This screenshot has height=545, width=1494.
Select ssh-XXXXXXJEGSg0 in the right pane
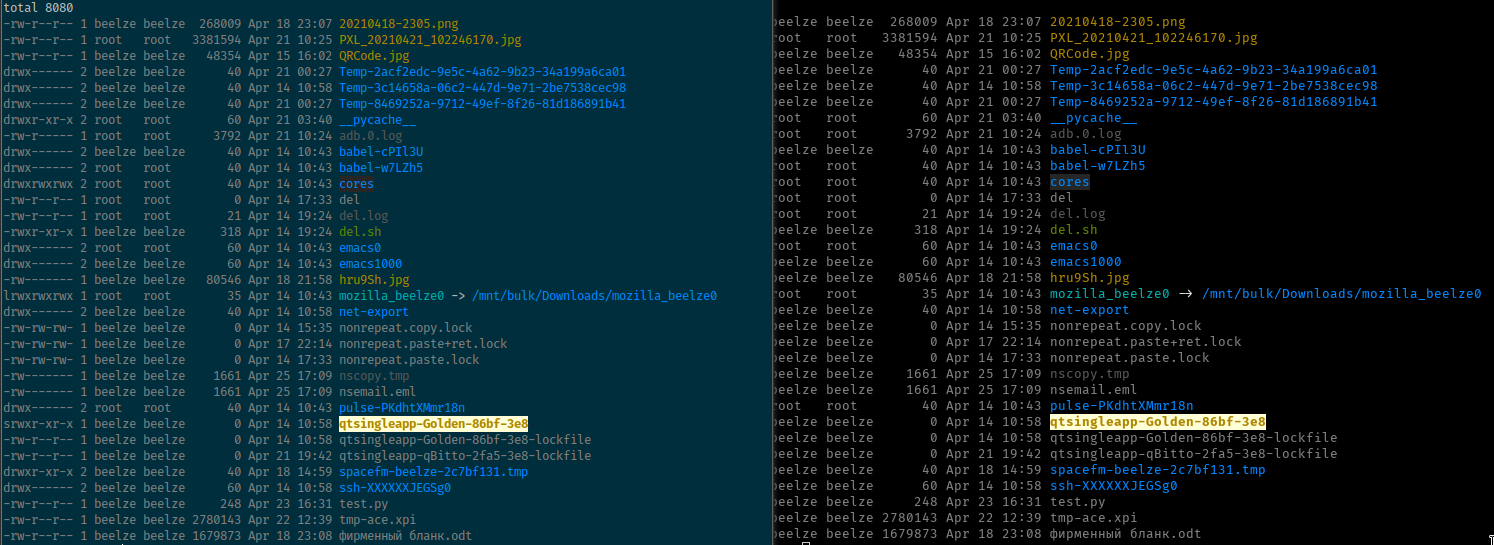tap(1114, 485)
